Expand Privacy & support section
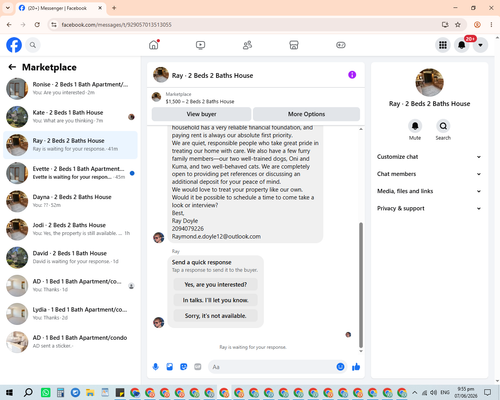Image resolution: width=500 pixels, height=400 pixels. tap(429, 208)
